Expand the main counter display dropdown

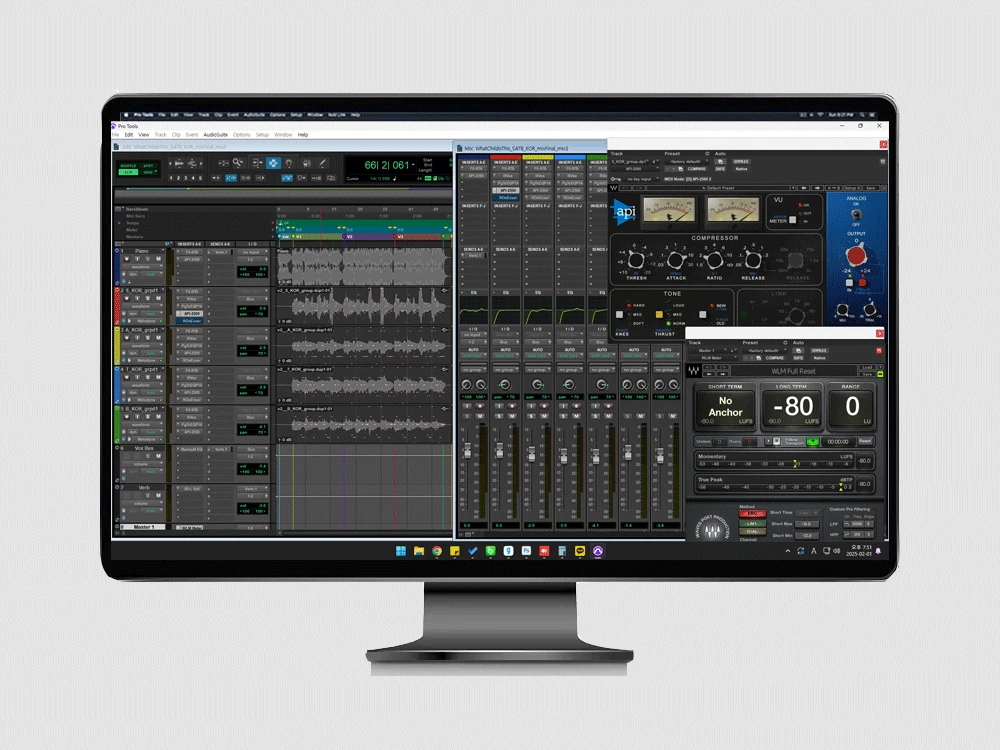(413, 164)
